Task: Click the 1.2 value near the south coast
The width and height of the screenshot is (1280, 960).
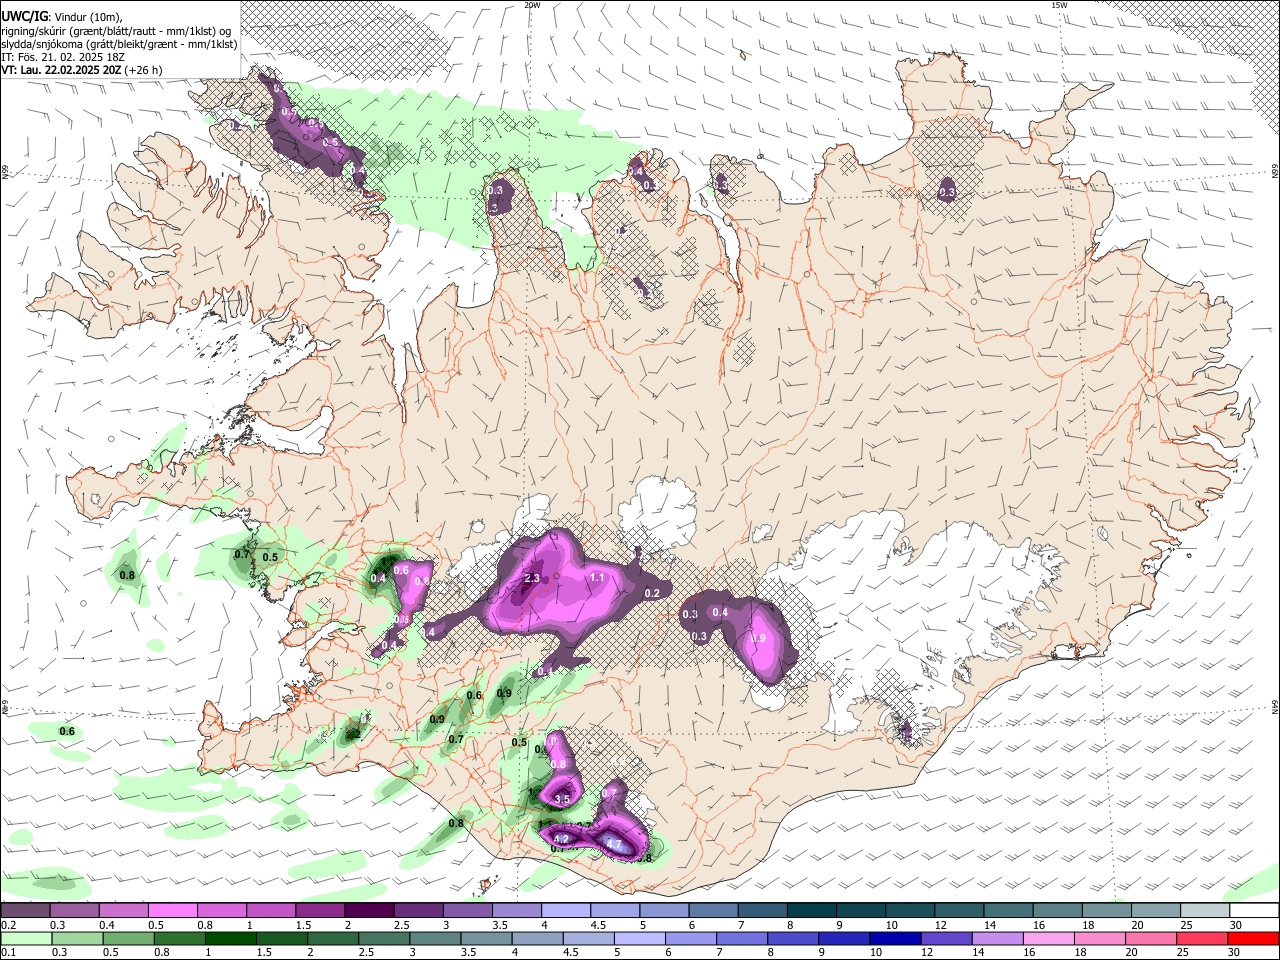Action: 561,838
